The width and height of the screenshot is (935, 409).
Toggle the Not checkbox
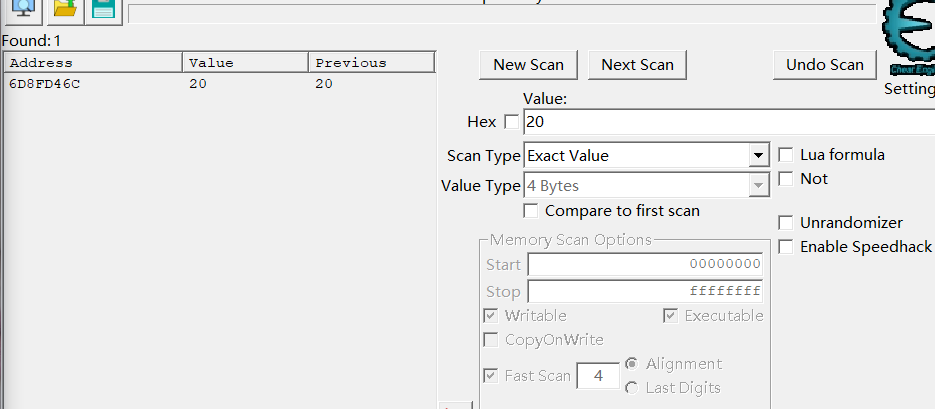(x=786, y=179)
